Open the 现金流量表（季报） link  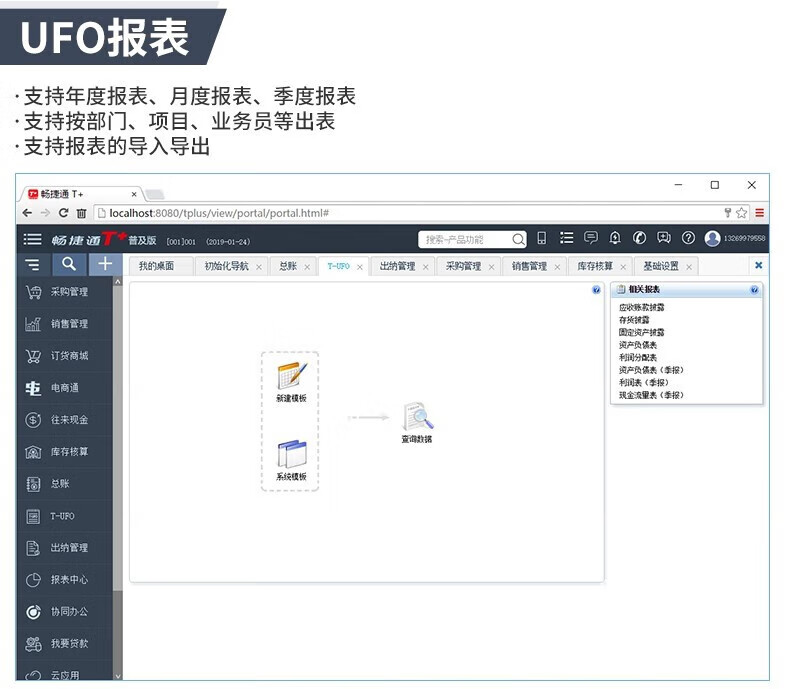point(651,395)
